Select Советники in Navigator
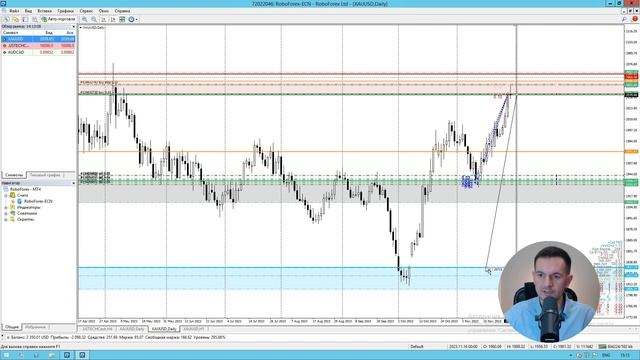The height and width of the screenshot is (360, 640). 27,213
